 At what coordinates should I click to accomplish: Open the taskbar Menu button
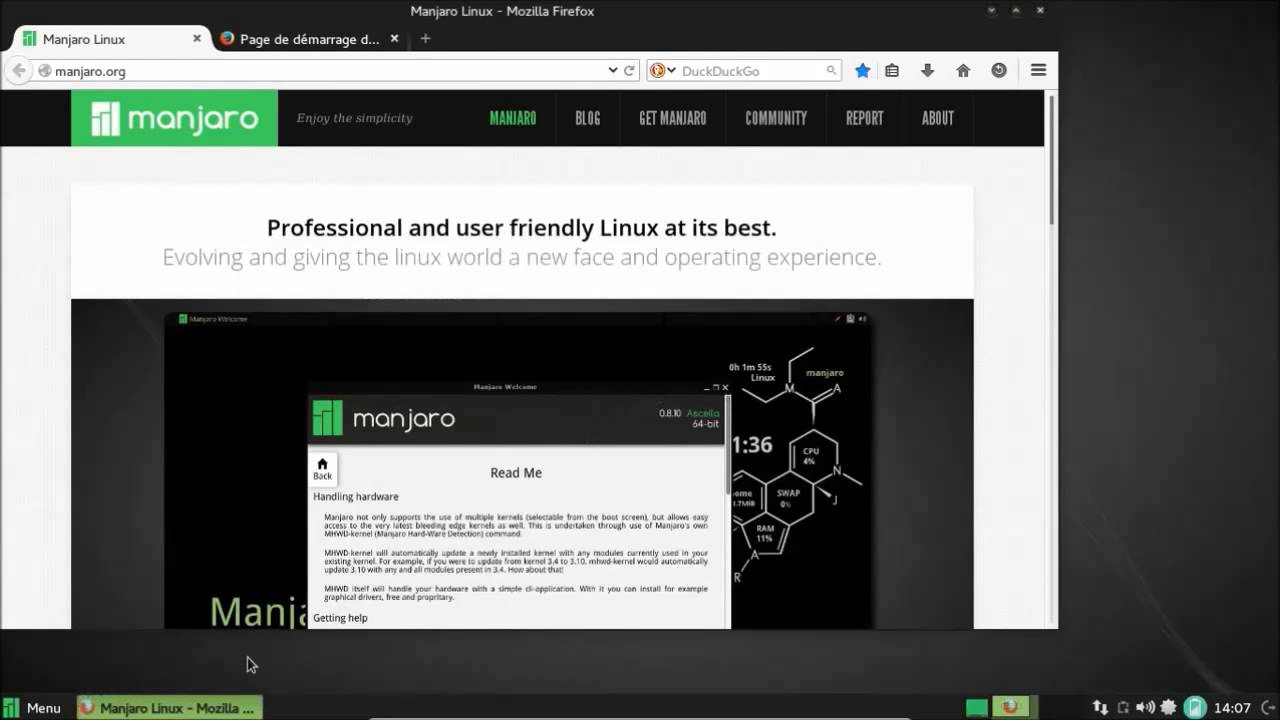[32, 707]
